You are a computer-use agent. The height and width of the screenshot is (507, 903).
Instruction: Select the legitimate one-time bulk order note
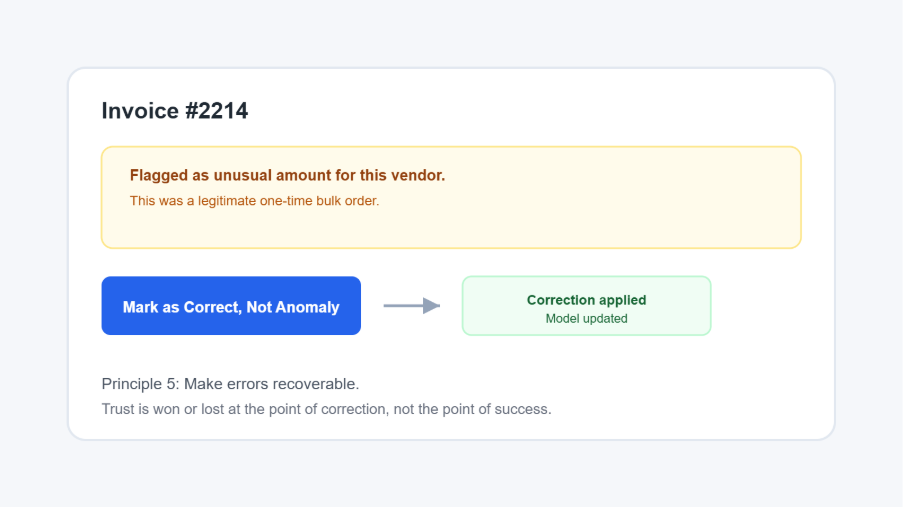point(254,200)
